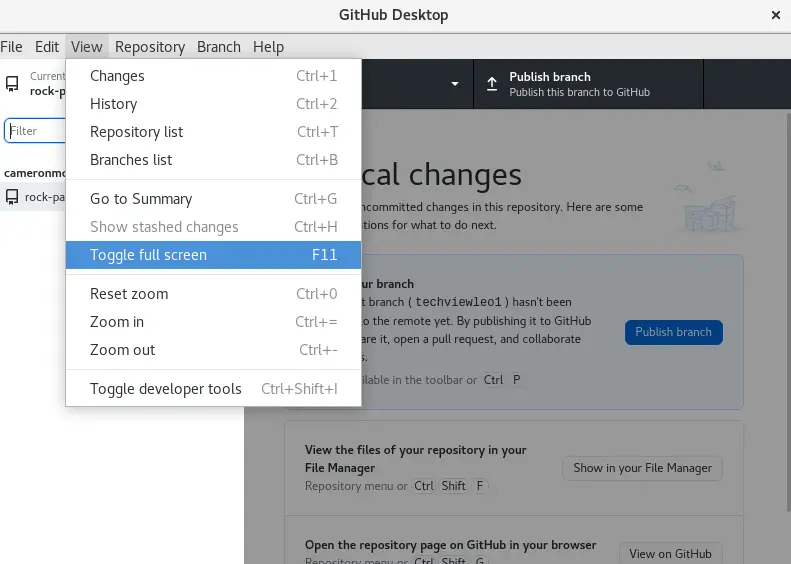Click the Publish branch upload arrow icon
791x564 pixels.
[492, 84]
